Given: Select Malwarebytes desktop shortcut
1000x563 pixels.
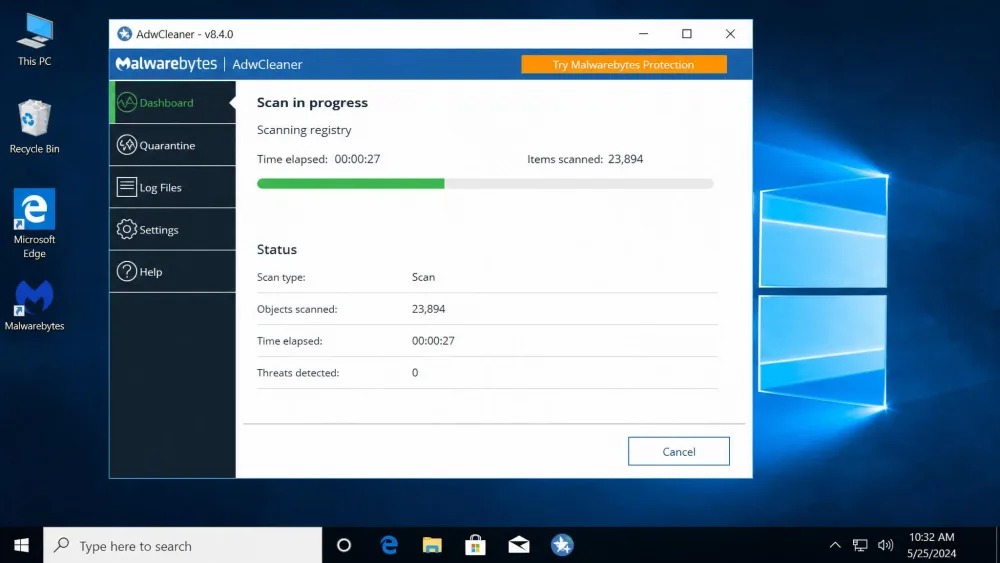Looking at the screenshot, I should click(x=34, y=305).
